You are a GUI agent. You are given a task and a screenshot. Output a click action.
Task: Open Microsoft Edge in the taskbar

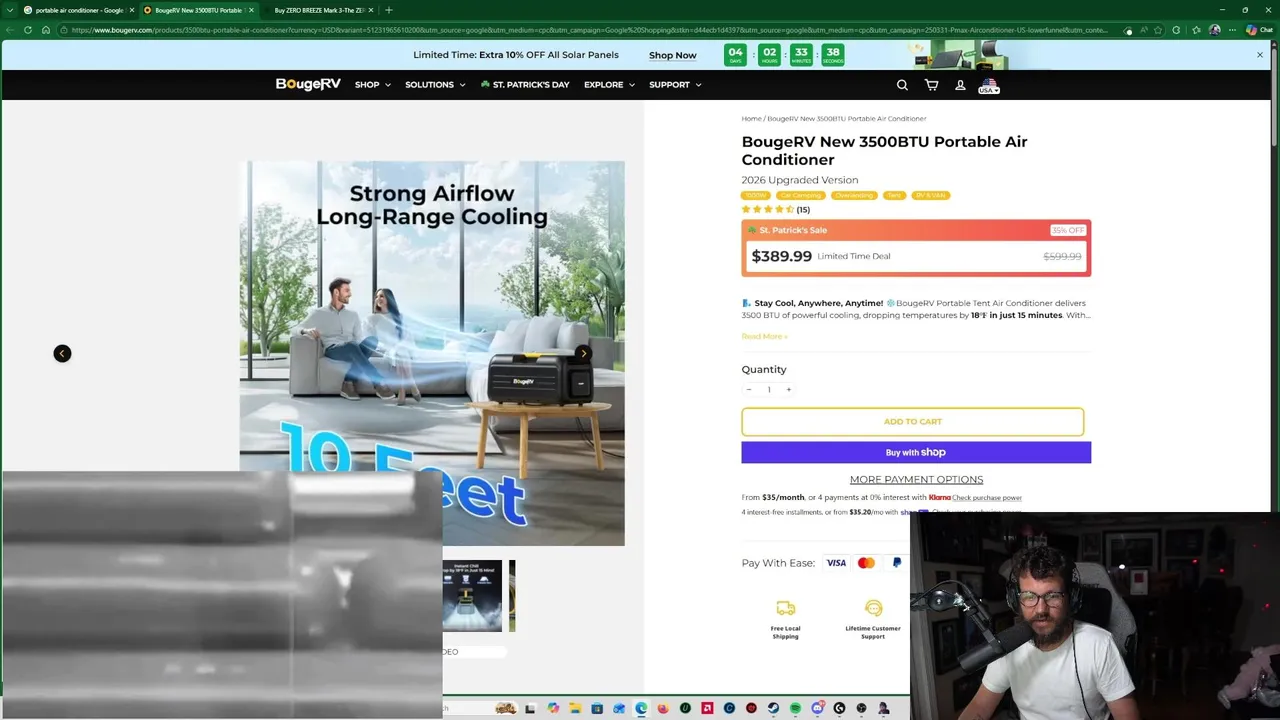point(641,708)
